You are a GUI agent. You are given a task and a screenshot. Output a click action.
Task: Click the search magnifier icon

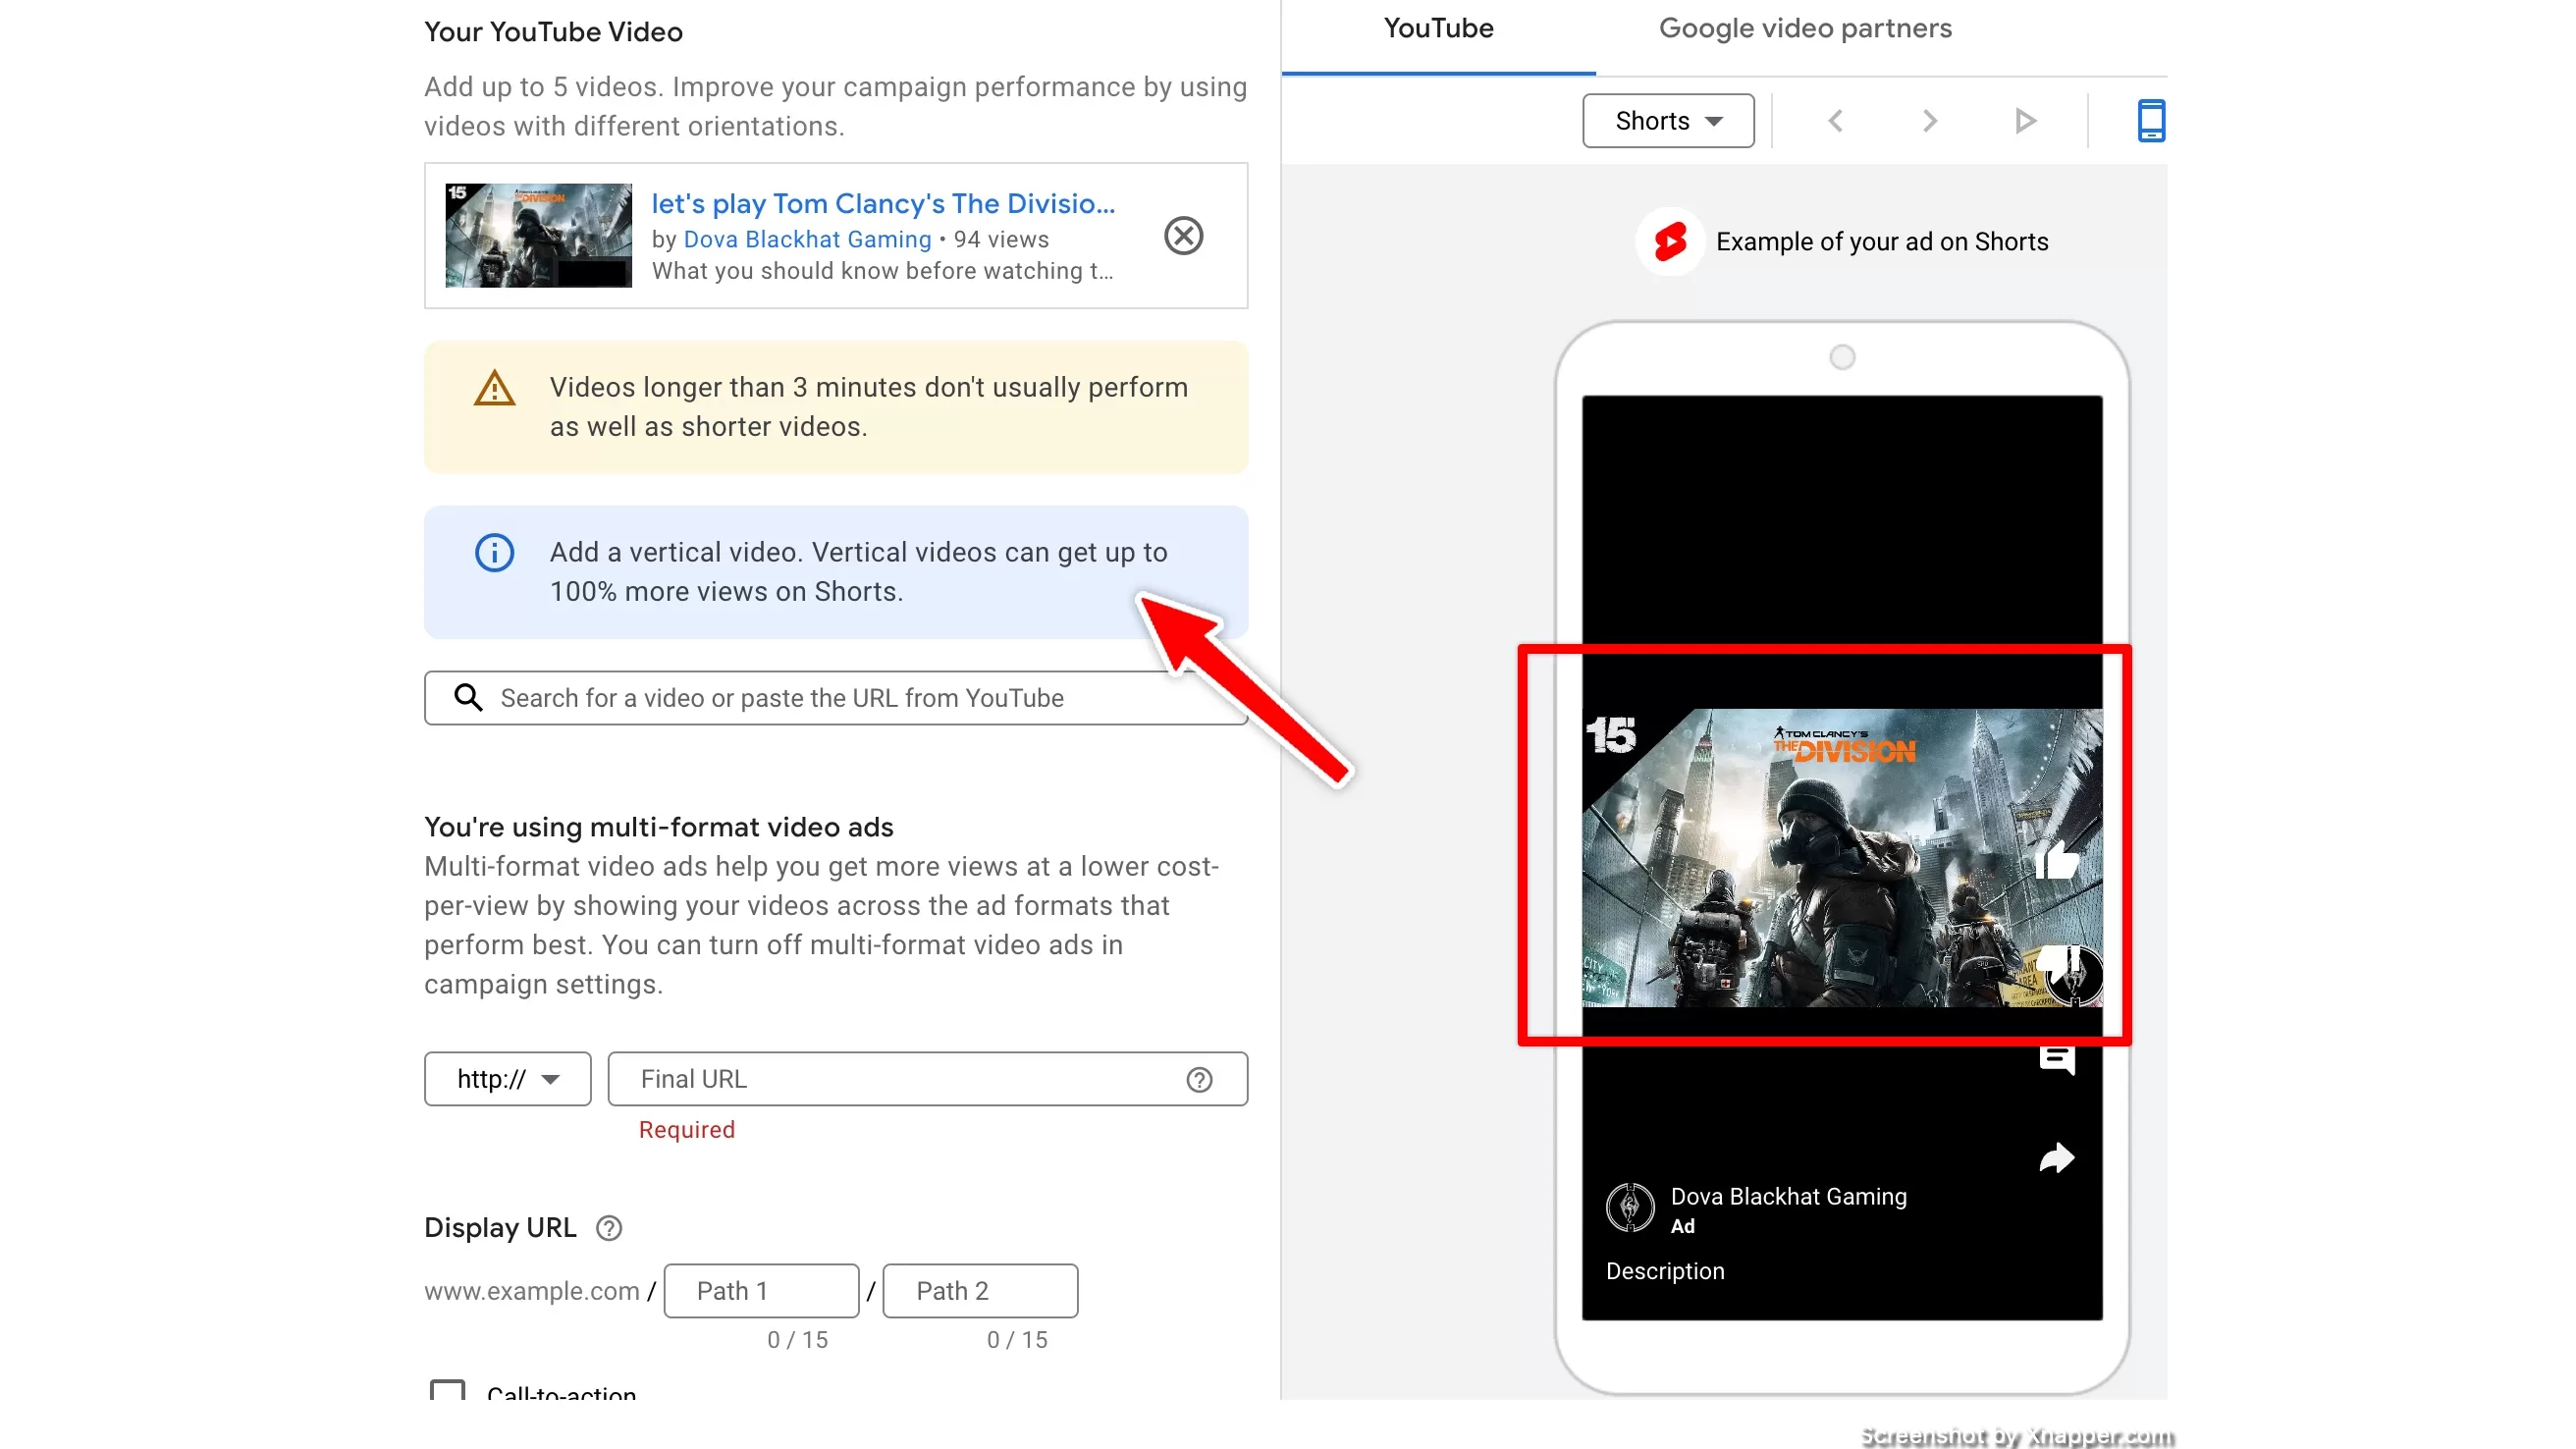(x=468, y=697)
